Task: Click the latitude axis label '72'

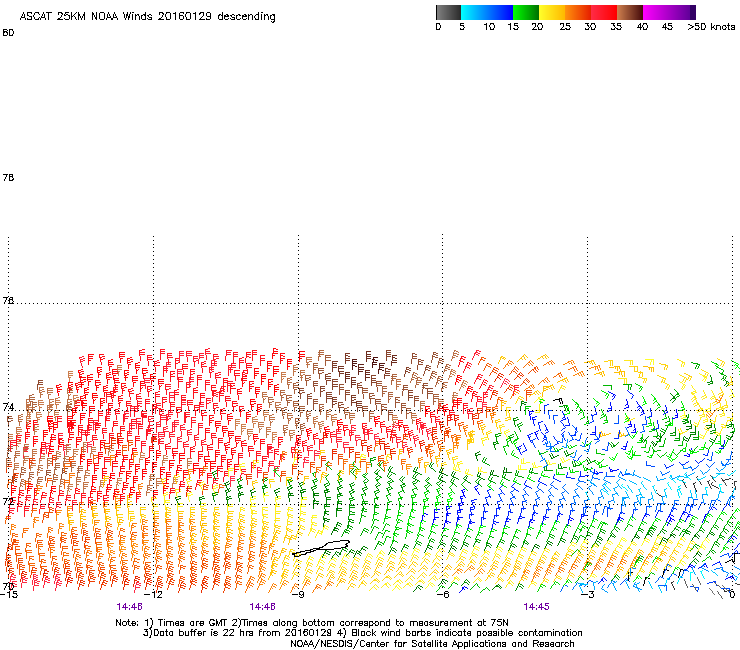Action: point(8,501)
